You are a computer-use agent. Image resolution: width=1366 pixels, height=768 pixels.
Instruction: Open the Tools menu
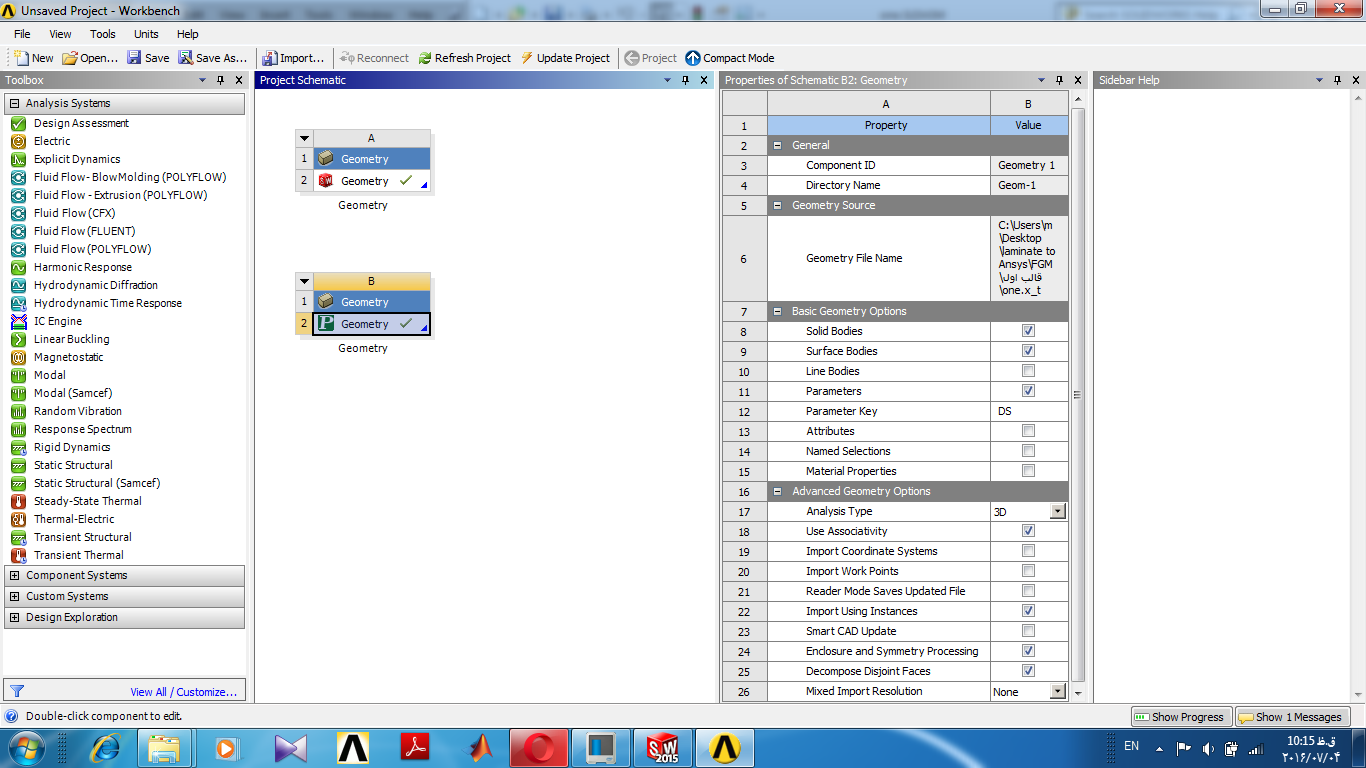point(102,34)
